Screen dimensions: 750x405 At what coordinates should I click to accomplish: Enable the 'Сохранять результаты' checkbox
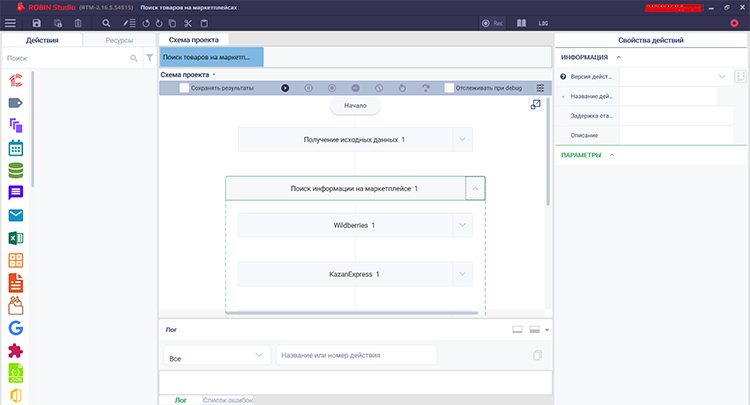pos(184,88)
